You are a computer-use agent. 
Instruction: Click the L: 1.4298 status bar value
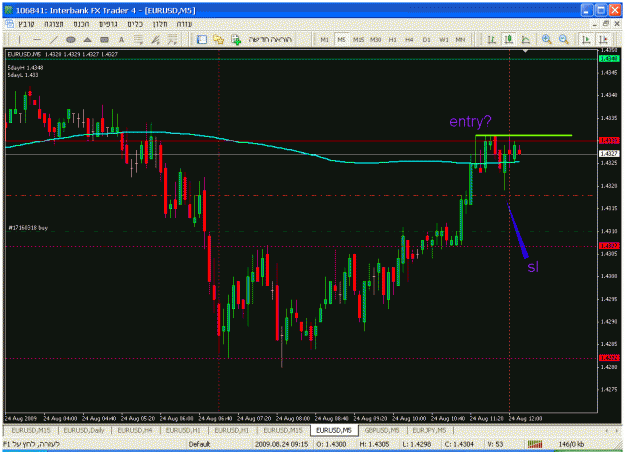tap(416, 444)
